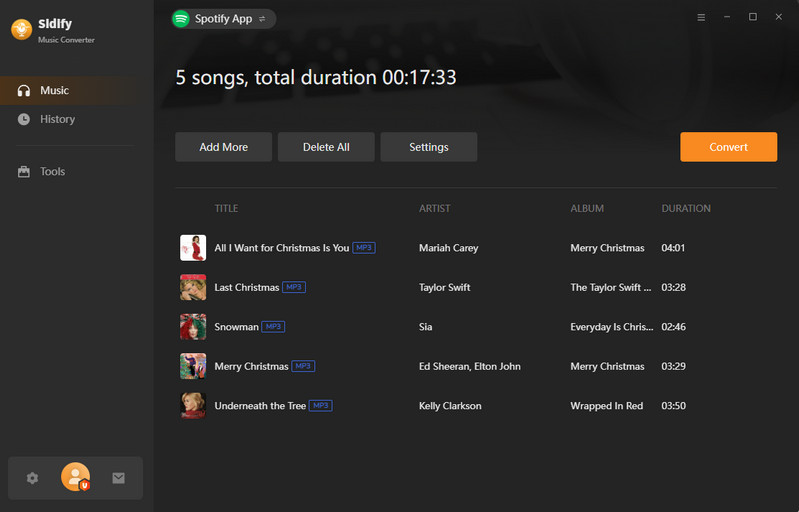The image size is (799, 512).
Task: Select song title 'Underneath the Tree'
Action: coord(260,406)
